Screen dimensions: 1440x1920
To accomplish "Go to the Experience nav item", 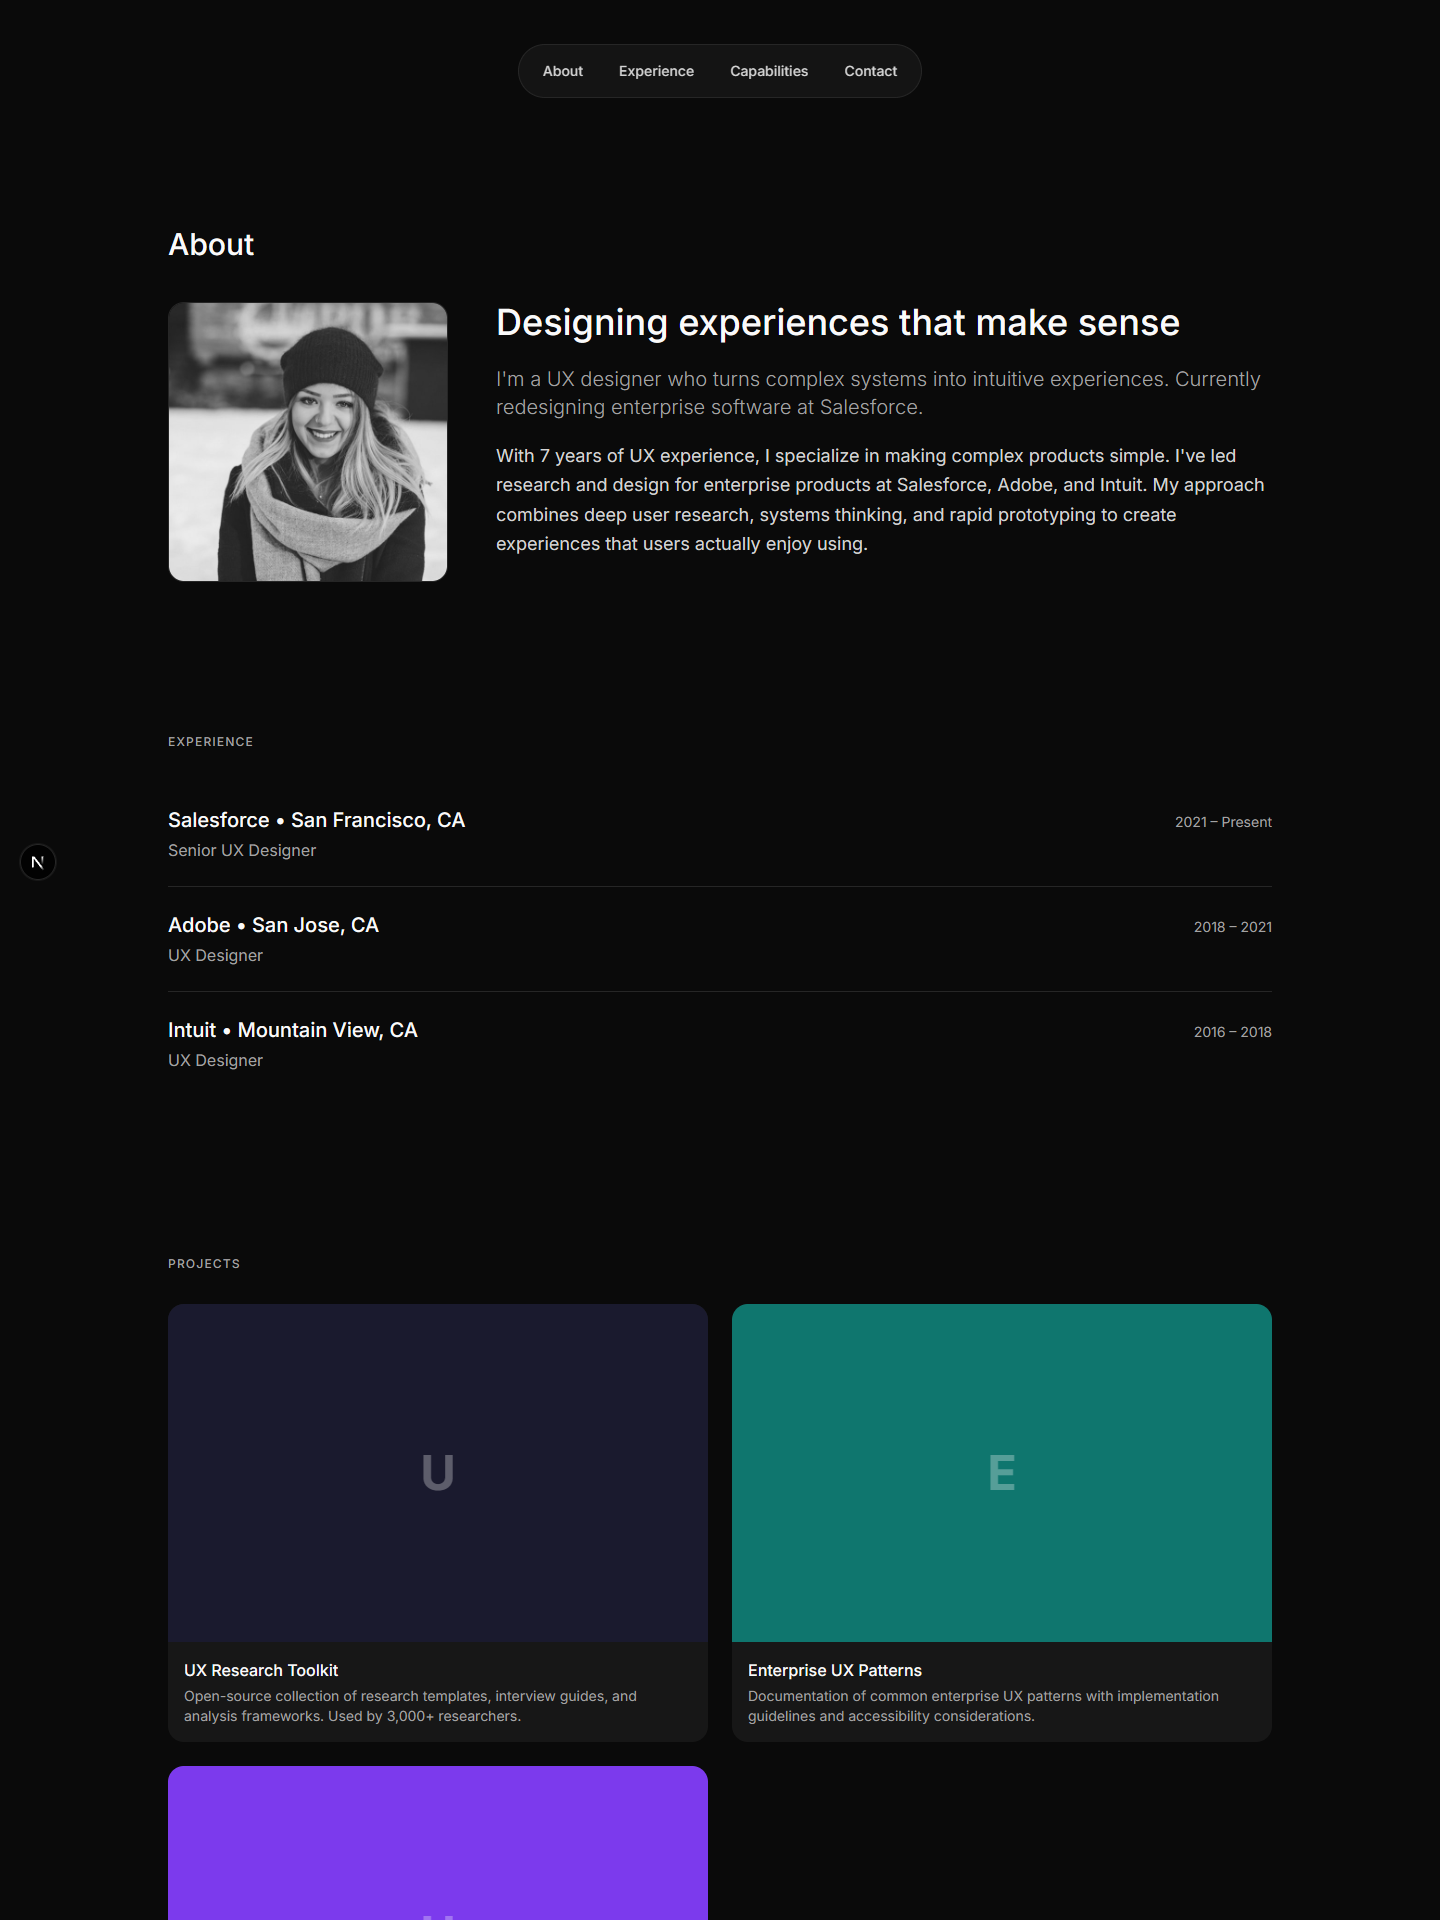I will pos(656,71).
